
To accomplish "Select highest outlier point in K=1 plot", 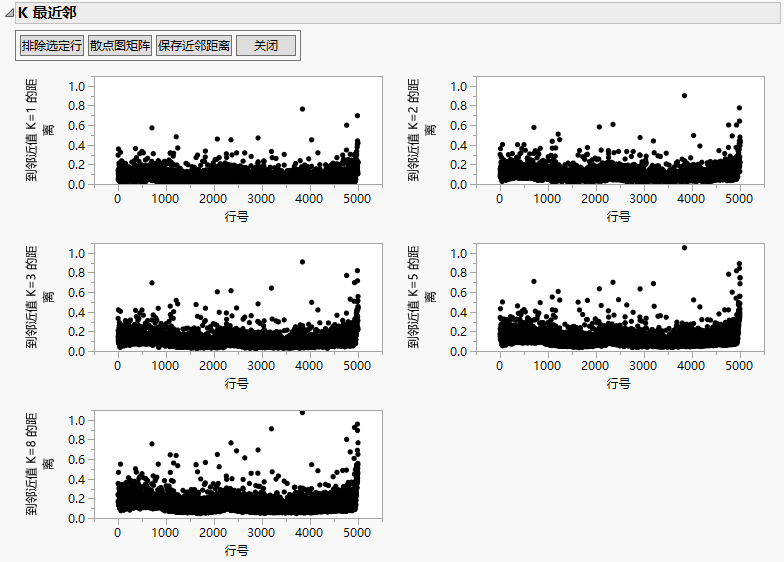I will coord(302,109).
